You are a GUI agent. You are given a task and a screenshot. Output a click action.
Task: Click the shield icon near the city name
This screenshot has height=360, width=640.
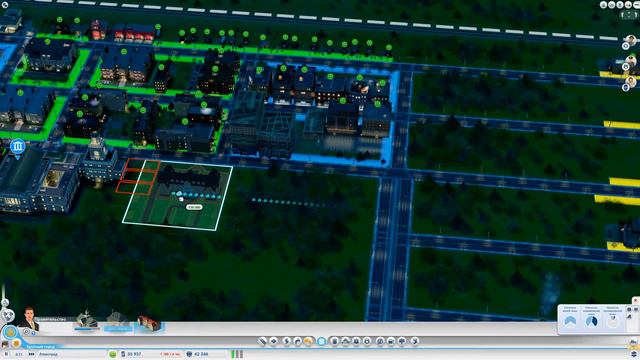(x=16, y=343)
